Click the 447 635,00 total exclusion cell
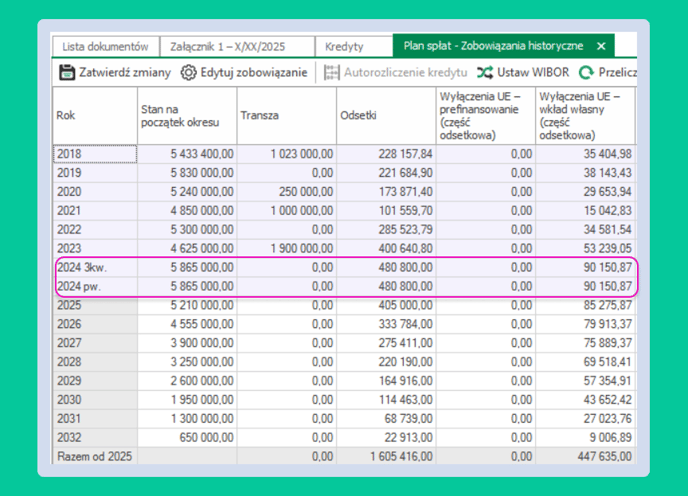This screenshot has width=688, height=496. 585,456
